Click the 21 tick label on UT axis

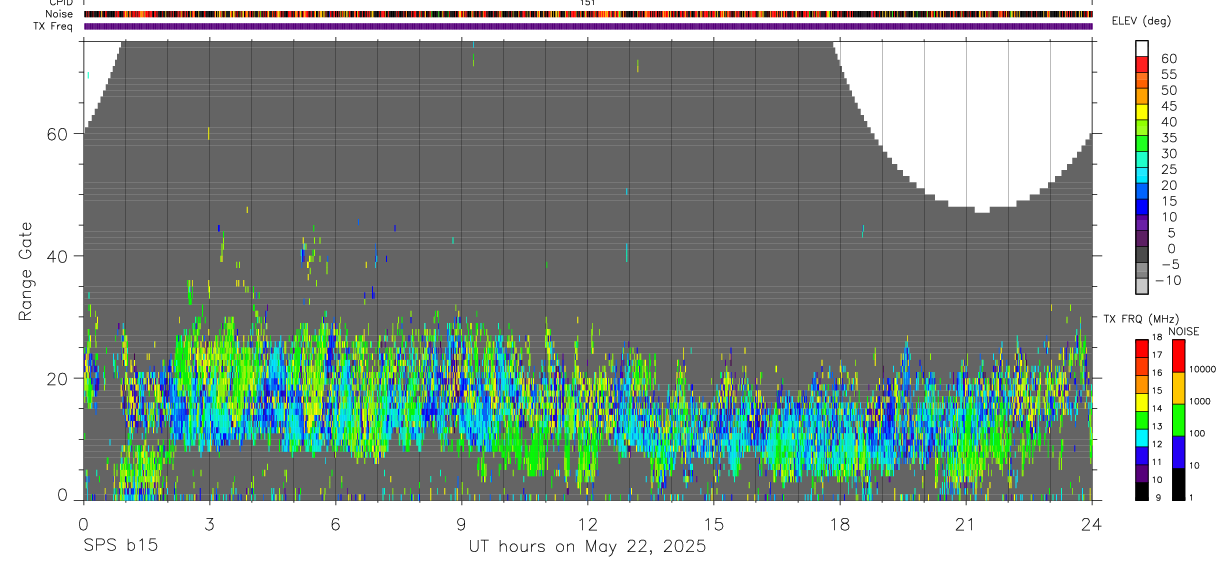(965, 525)
